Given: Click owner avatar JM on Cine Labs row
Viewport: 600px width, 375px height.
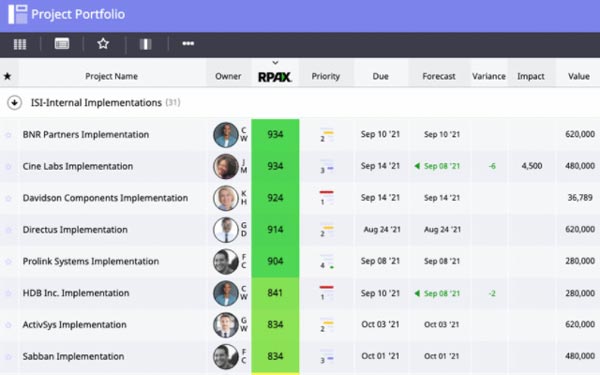Looking at the screenshot, I should [226, 166].
